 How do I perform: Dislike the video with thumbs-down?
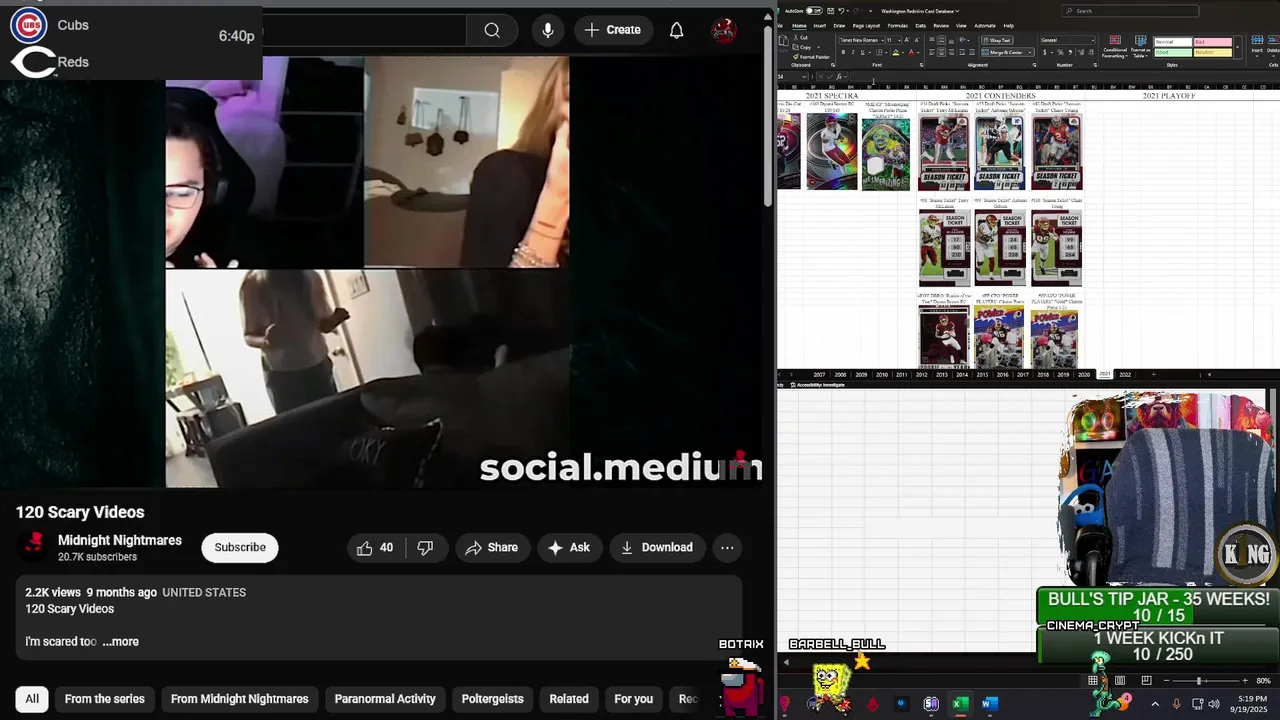(x=425, y=547)
